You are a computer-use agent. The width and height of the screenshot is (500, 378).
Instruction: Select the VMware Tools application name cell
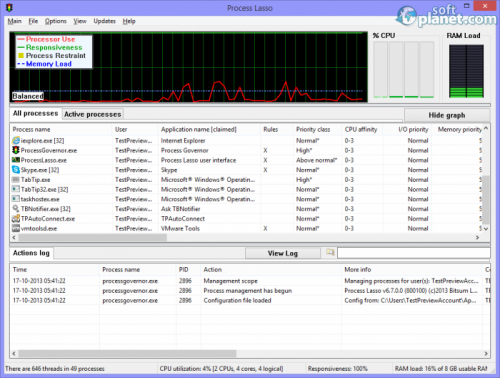[180, 228]
